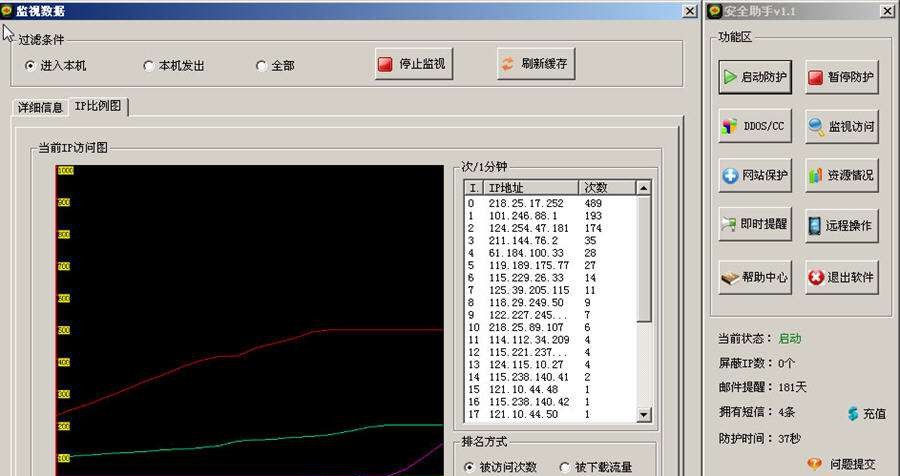
Task: Switch to the 详细信息 tab
Action: [x=40, y=107]
